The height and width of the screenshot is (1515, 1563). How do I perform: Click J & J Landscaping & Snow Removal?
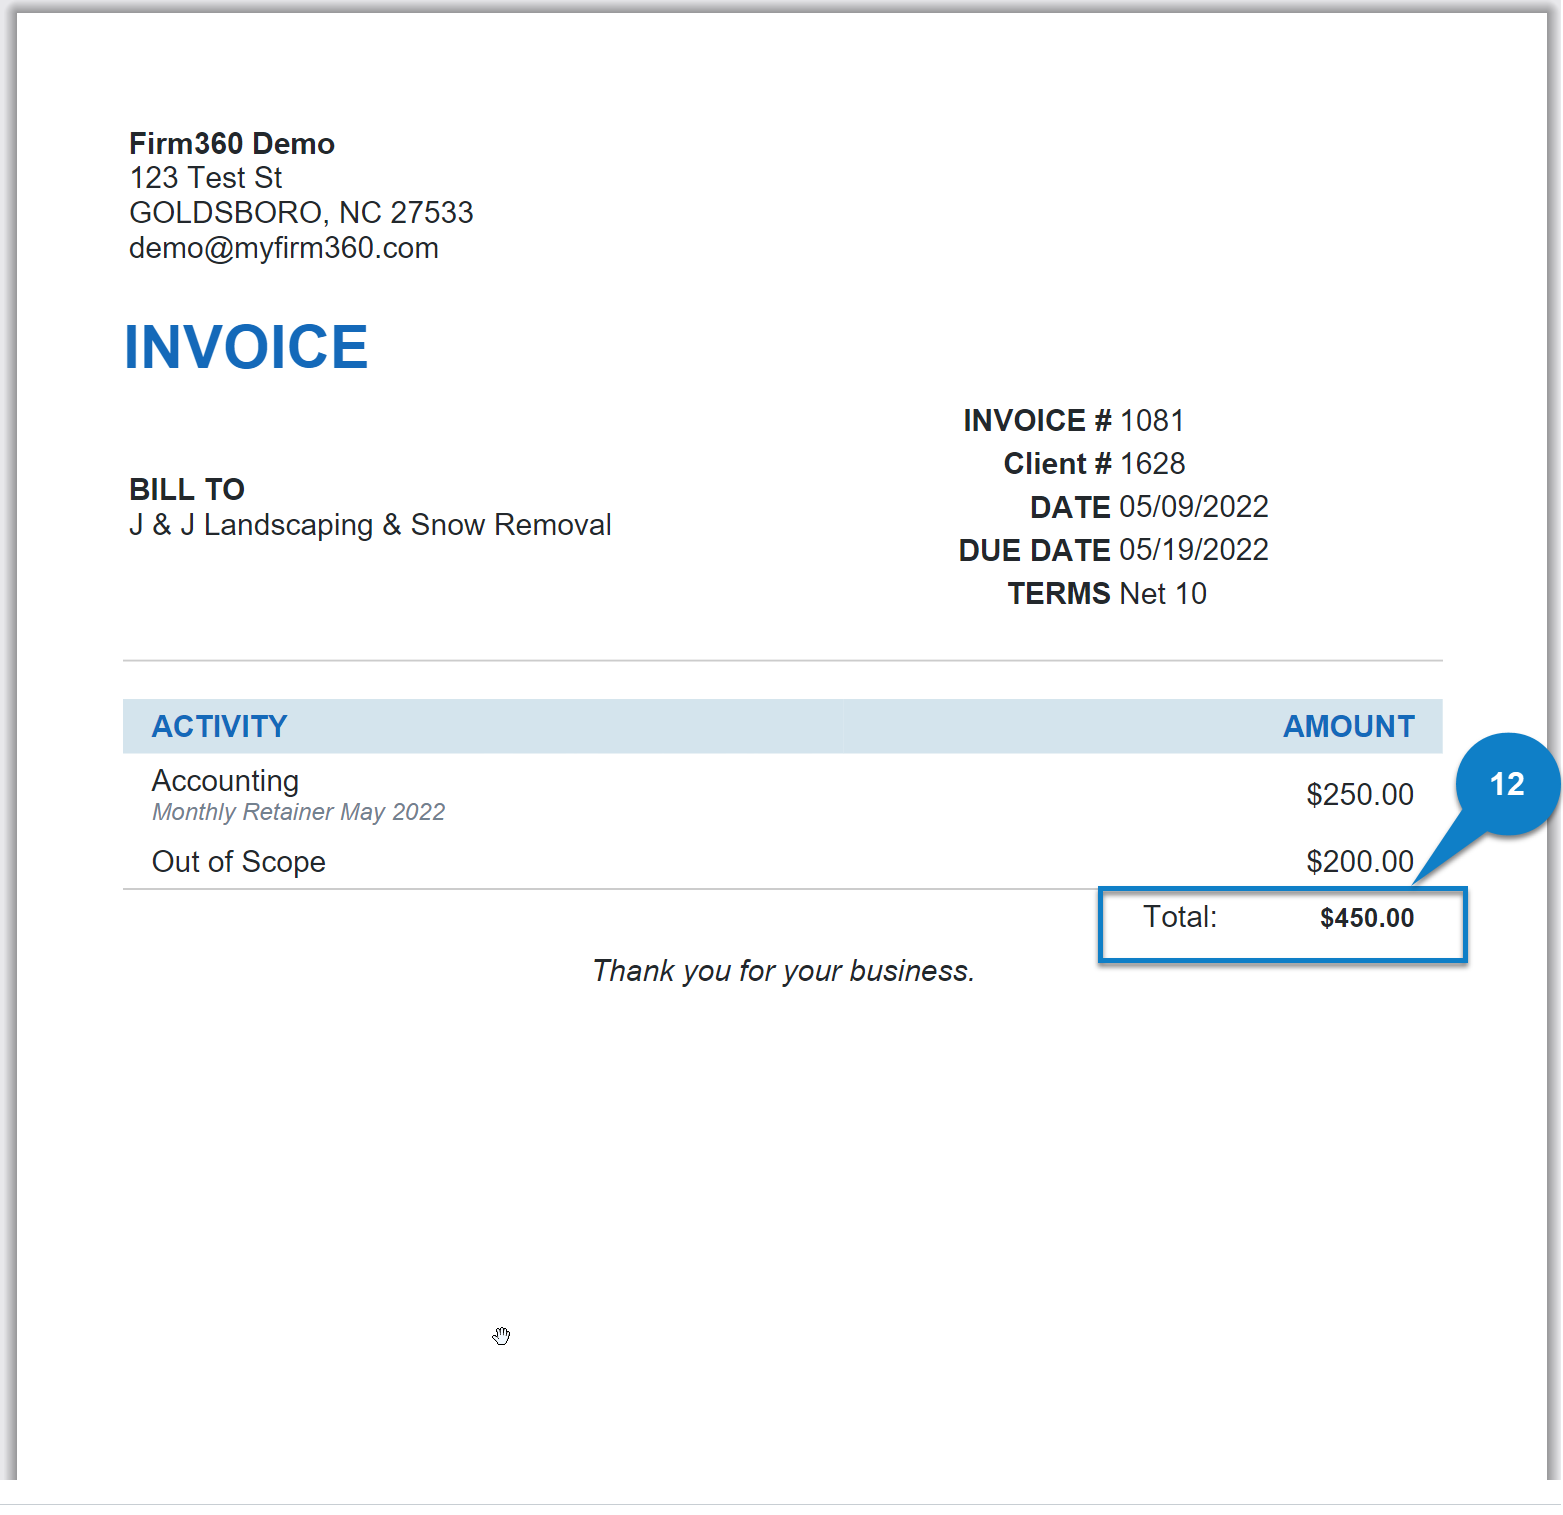(x=369, y=524)
